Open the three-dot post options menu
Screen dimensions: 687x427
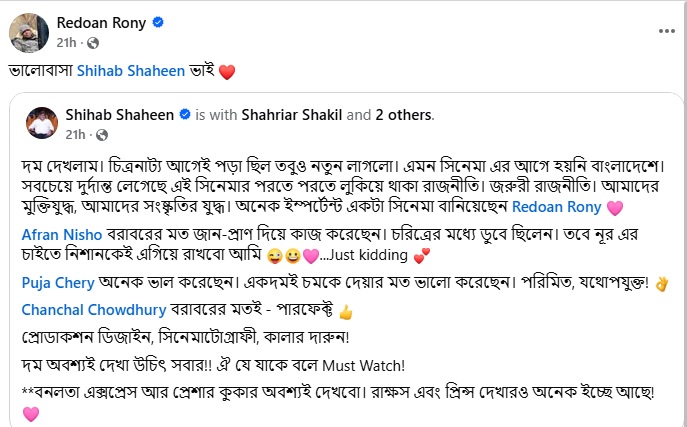point(666,31)
